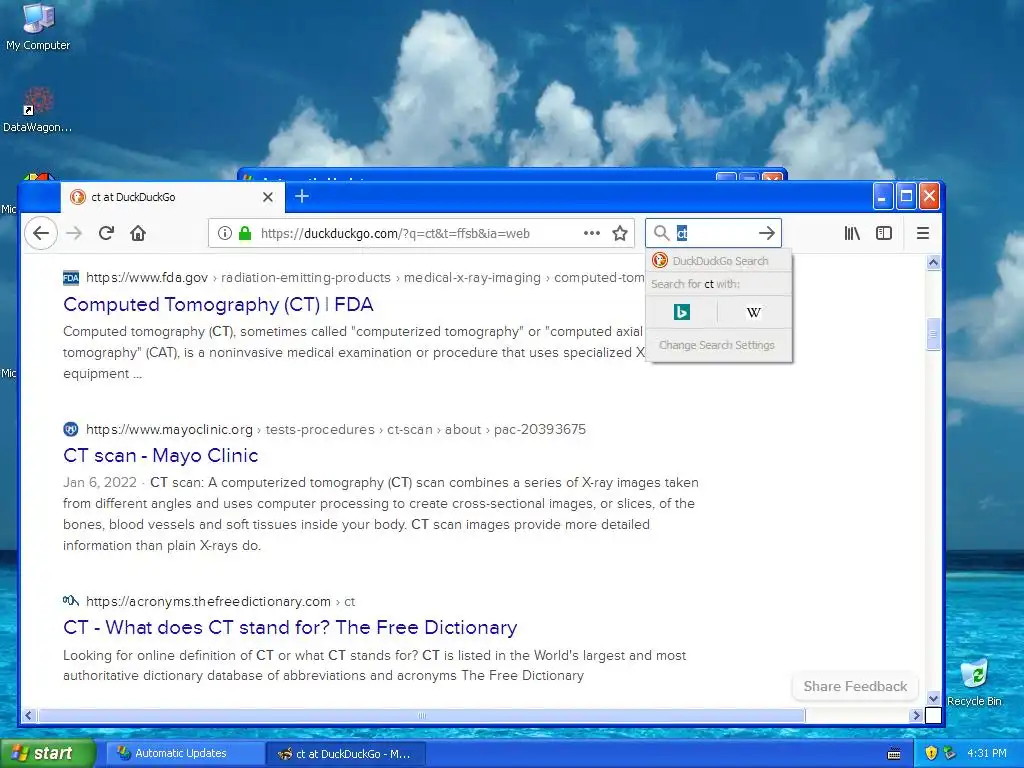Submit search with the go arrow
Viewport: 1024px width, 768px height.
point(767,233)
